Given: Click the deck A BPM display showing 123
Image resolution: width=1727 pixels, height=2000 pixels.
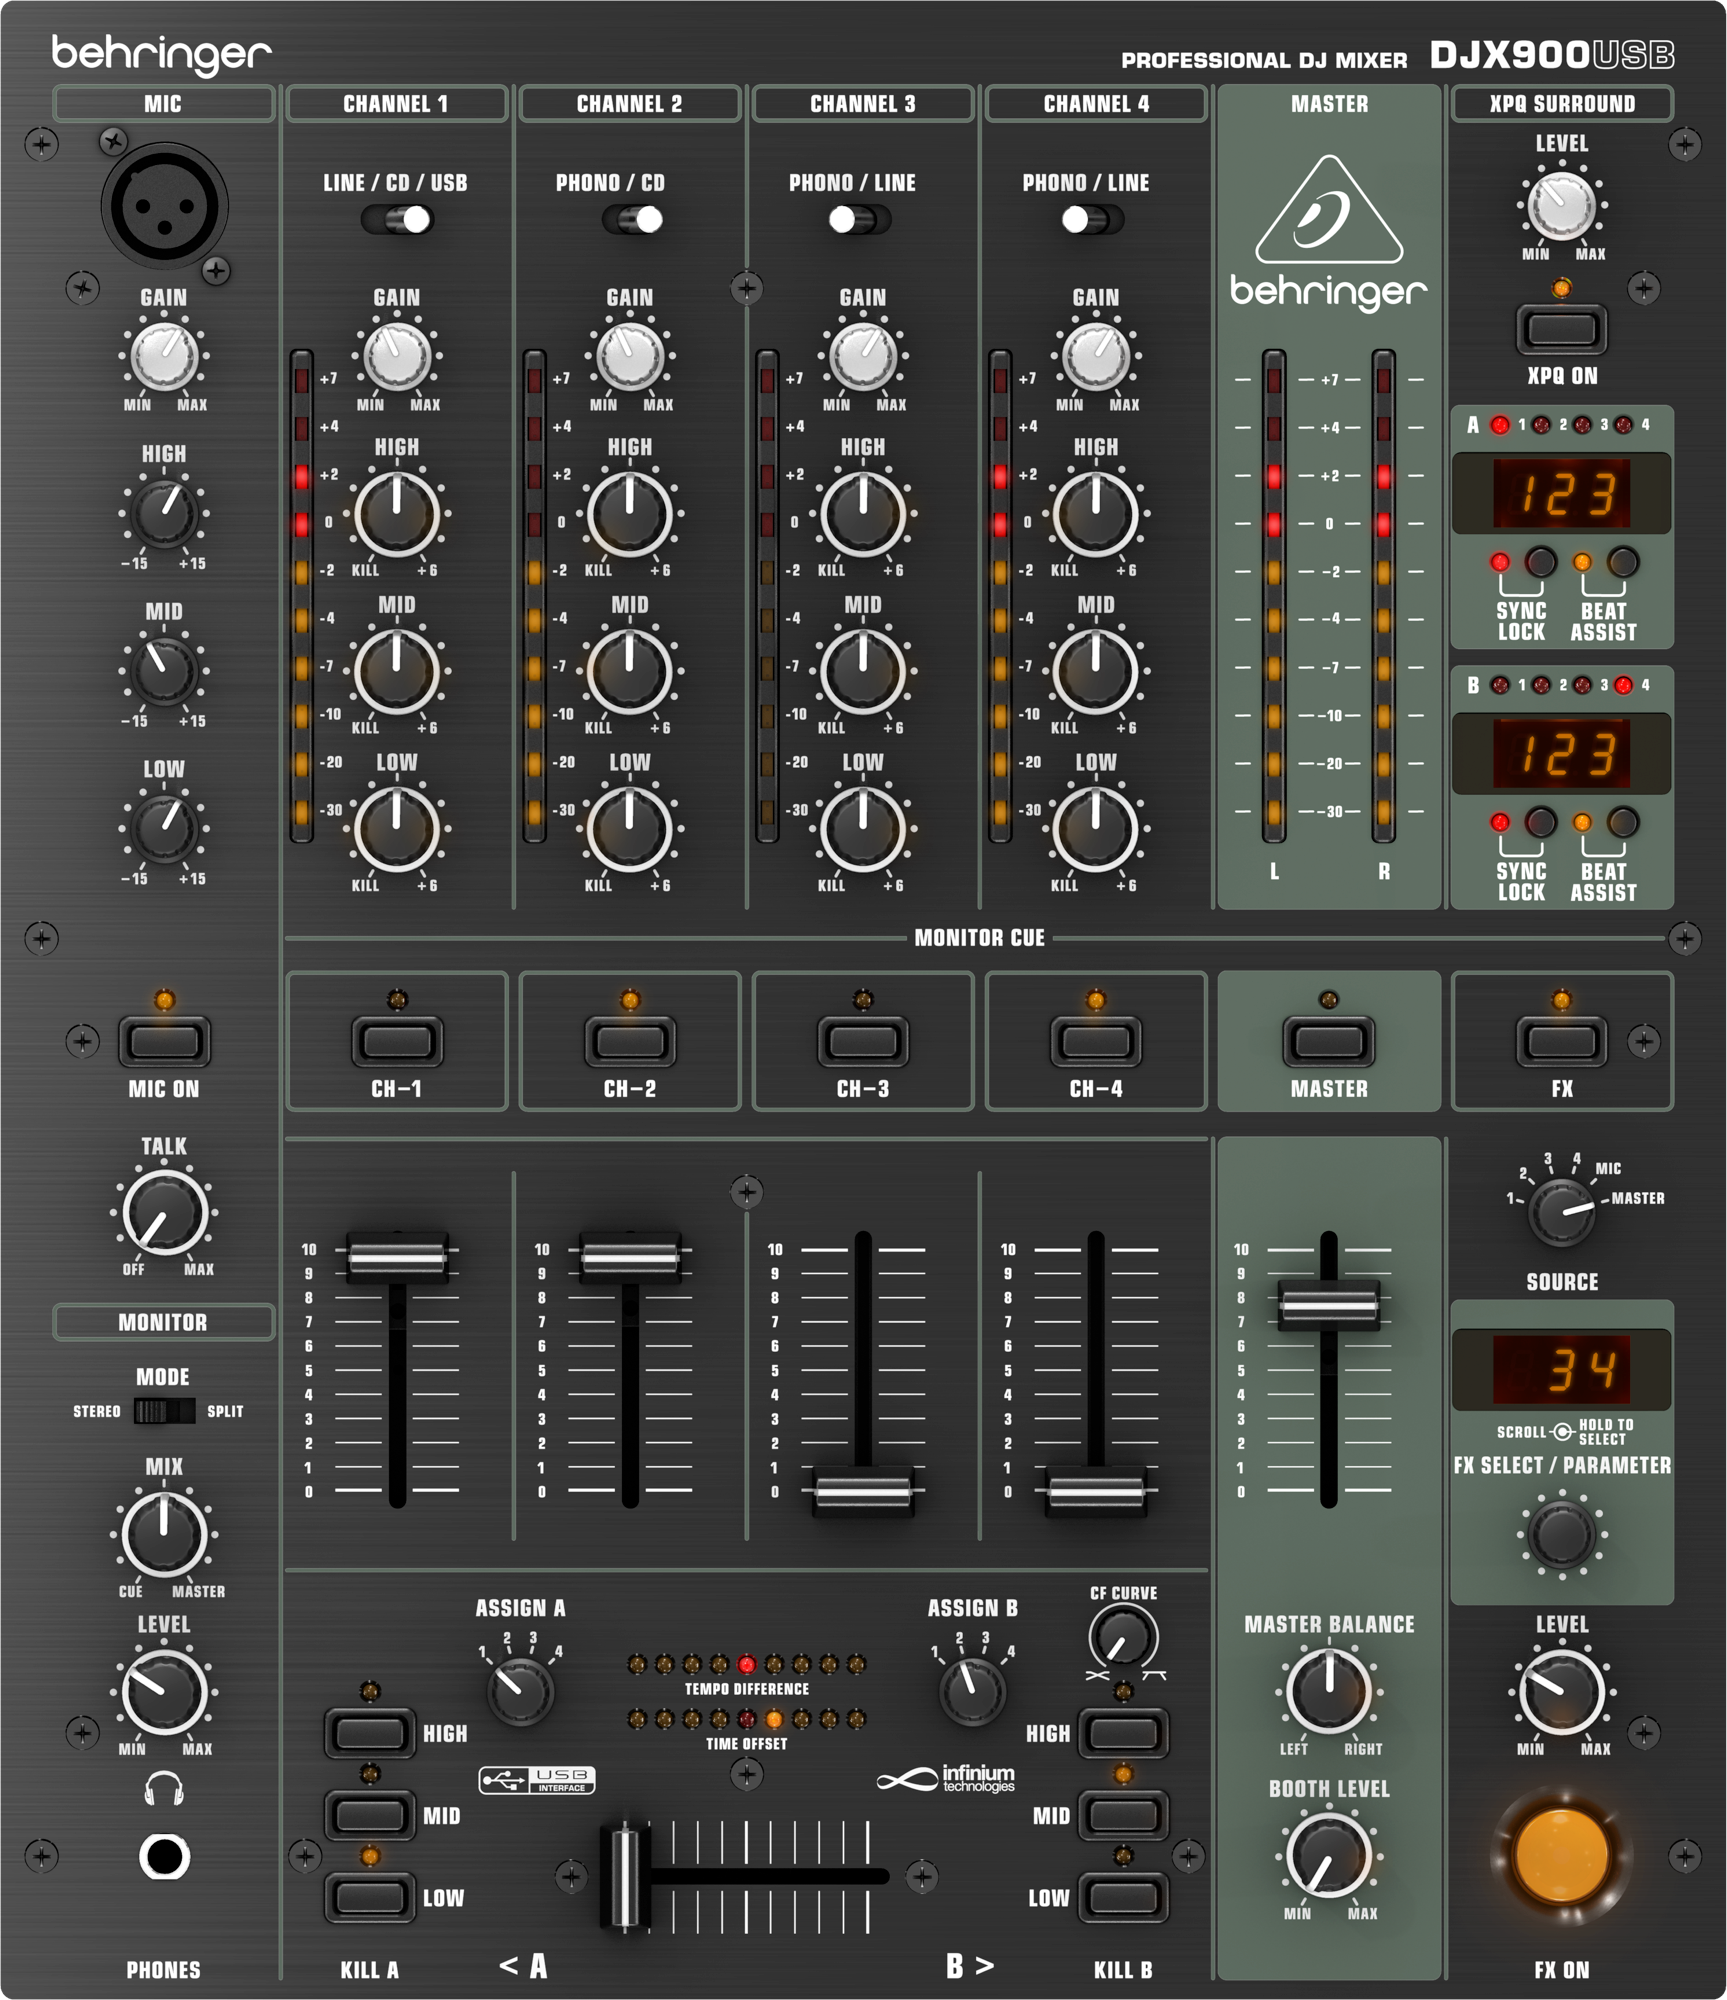Looking at the screenshot, I should 1563,493.
